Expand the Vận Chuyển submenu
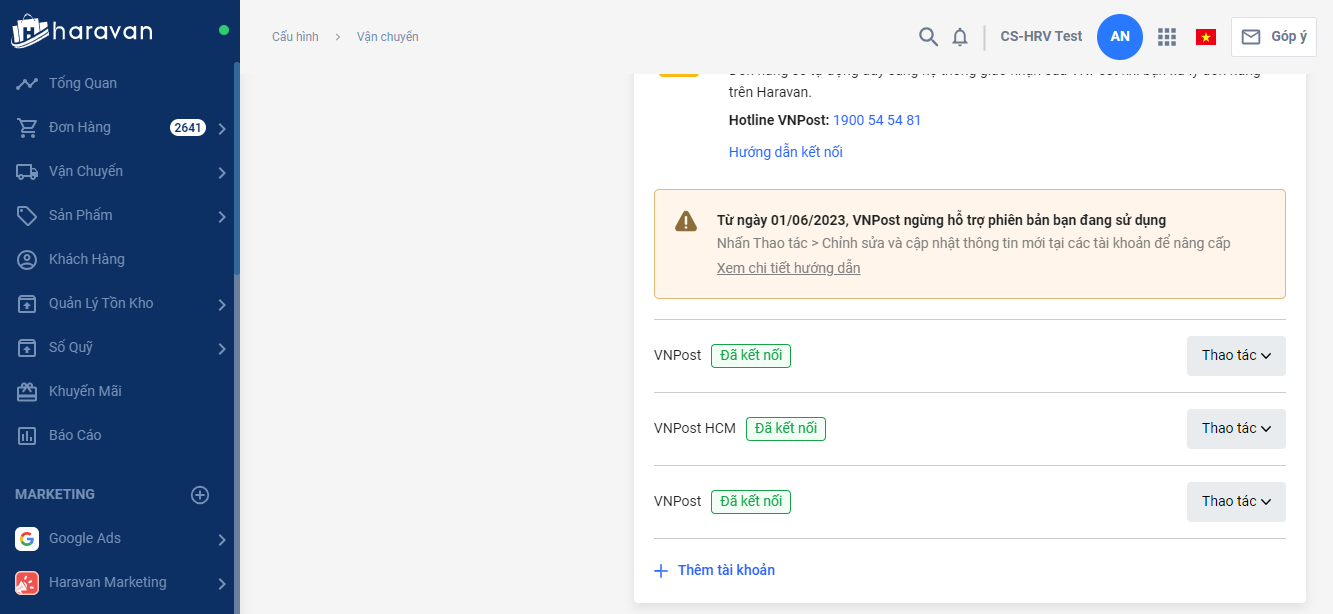Image resolution: width=1333 pixels, height=614 pixels. [x=222, y=172]
